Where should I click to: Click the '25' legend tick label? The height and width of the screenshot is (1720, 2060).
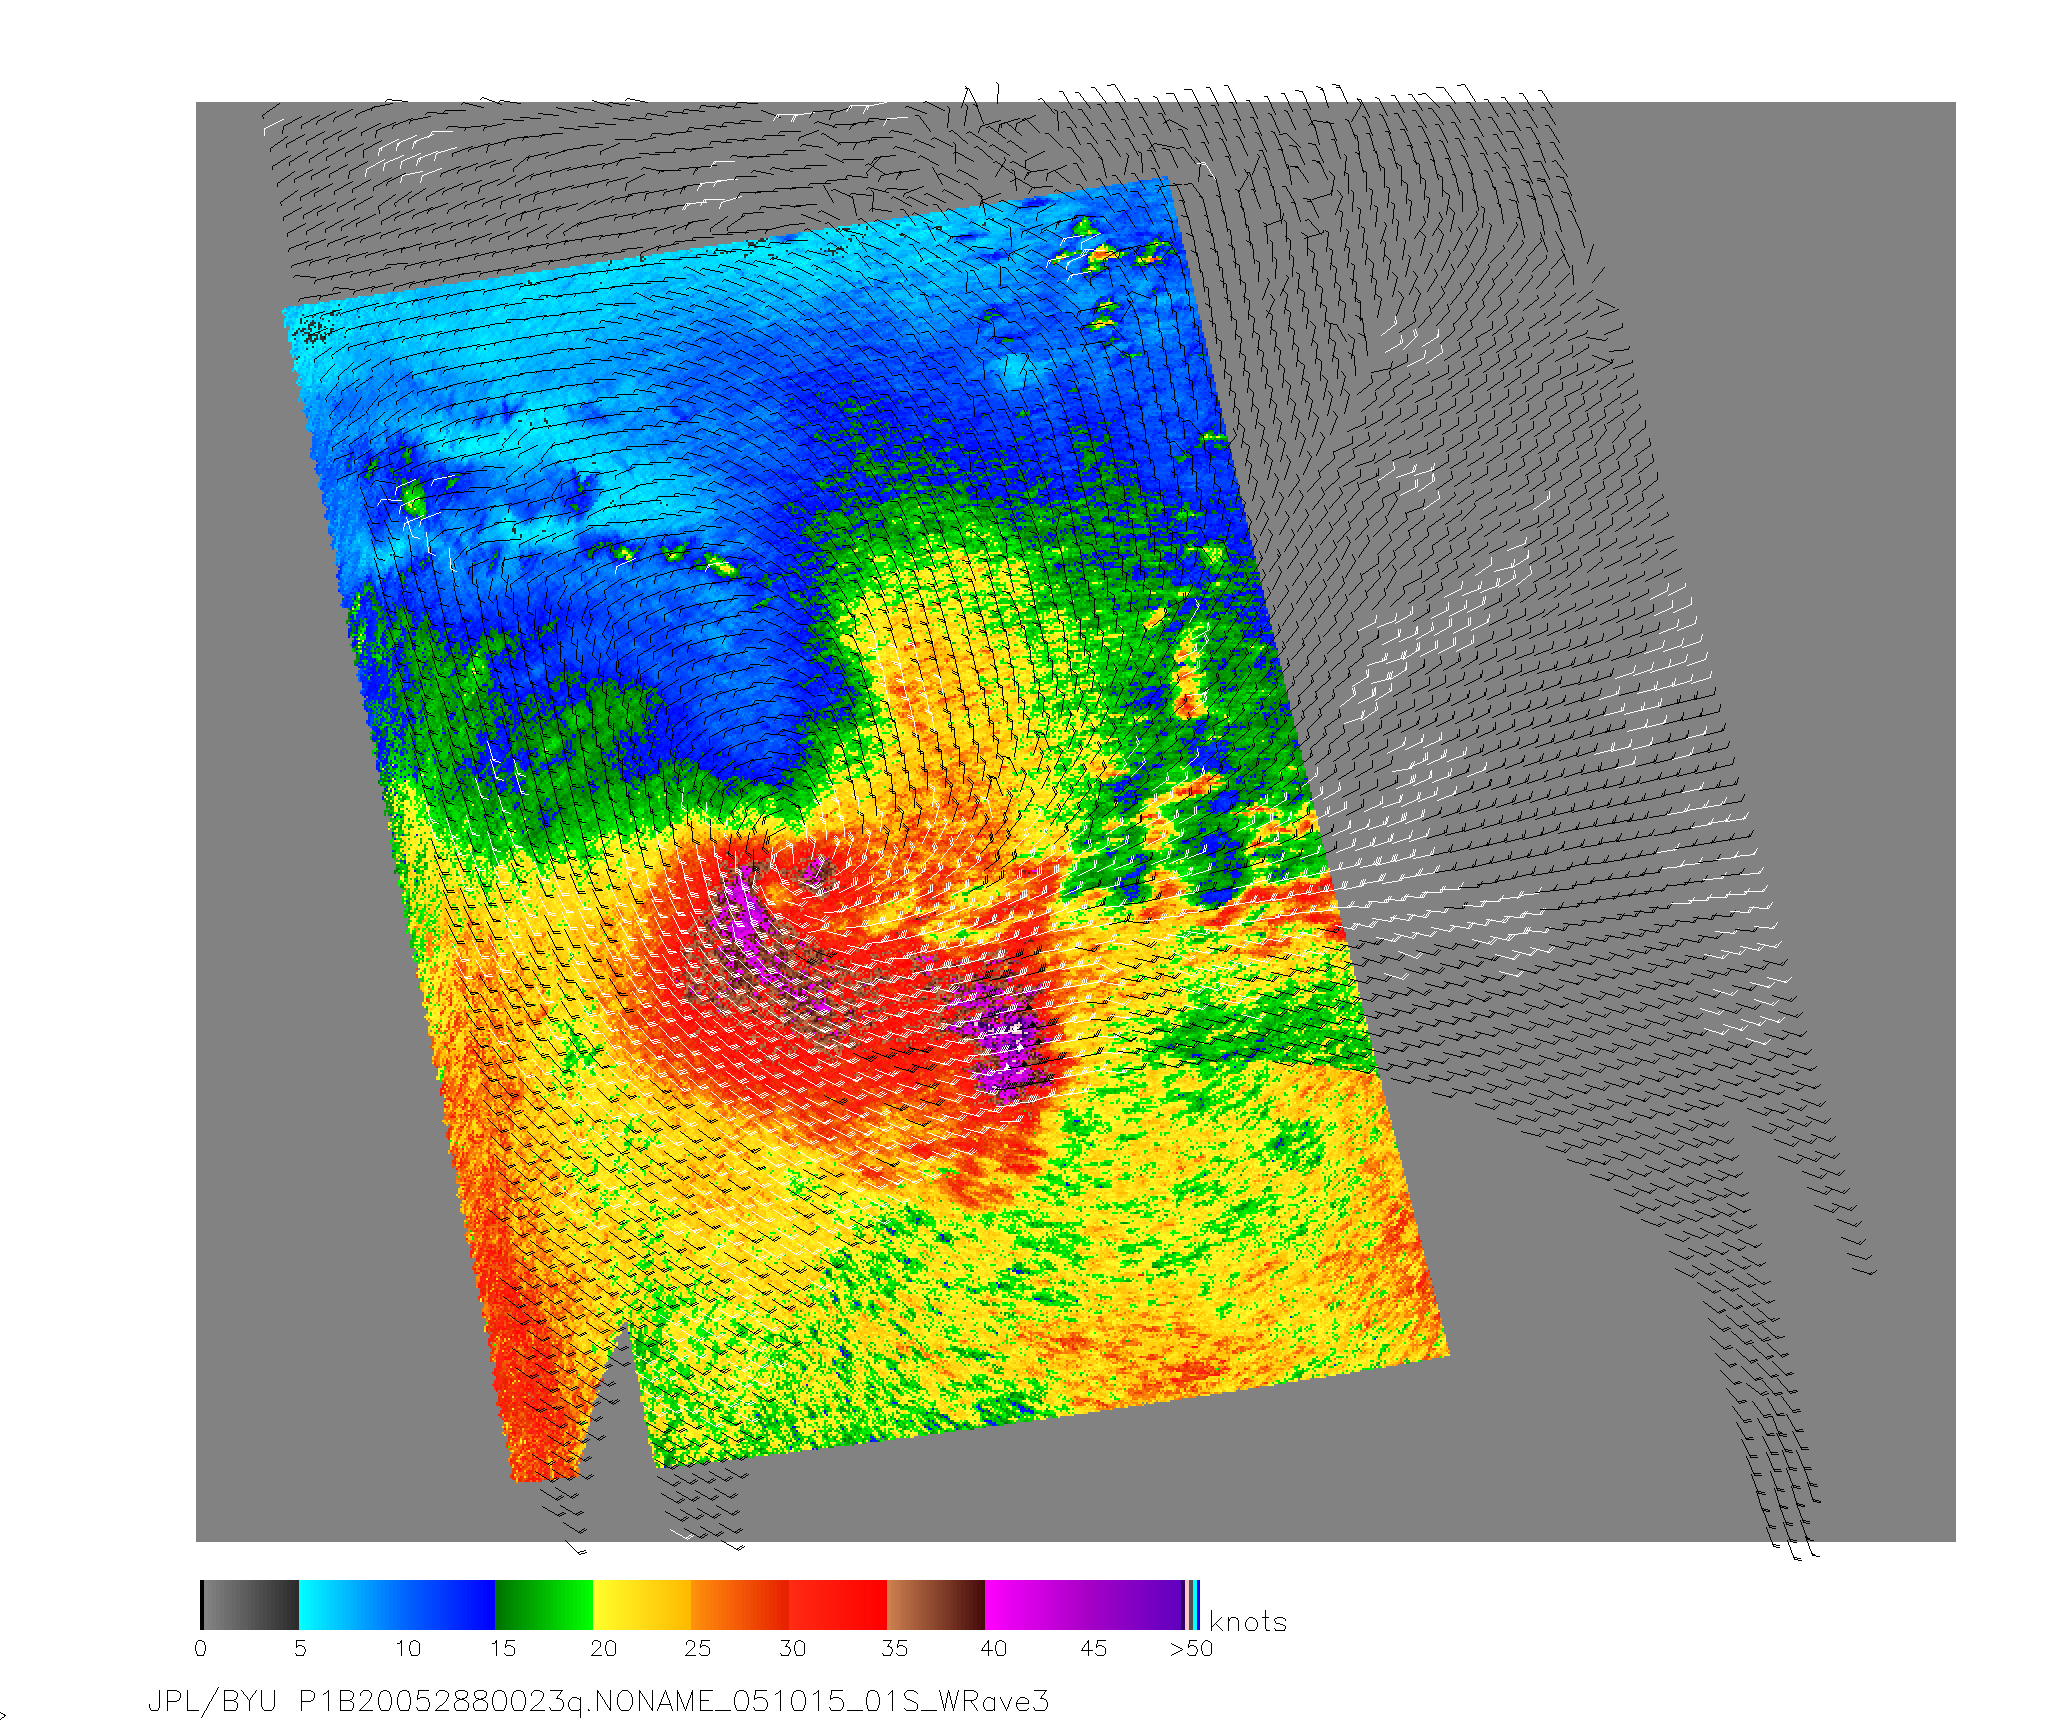tap(697, 1648)
